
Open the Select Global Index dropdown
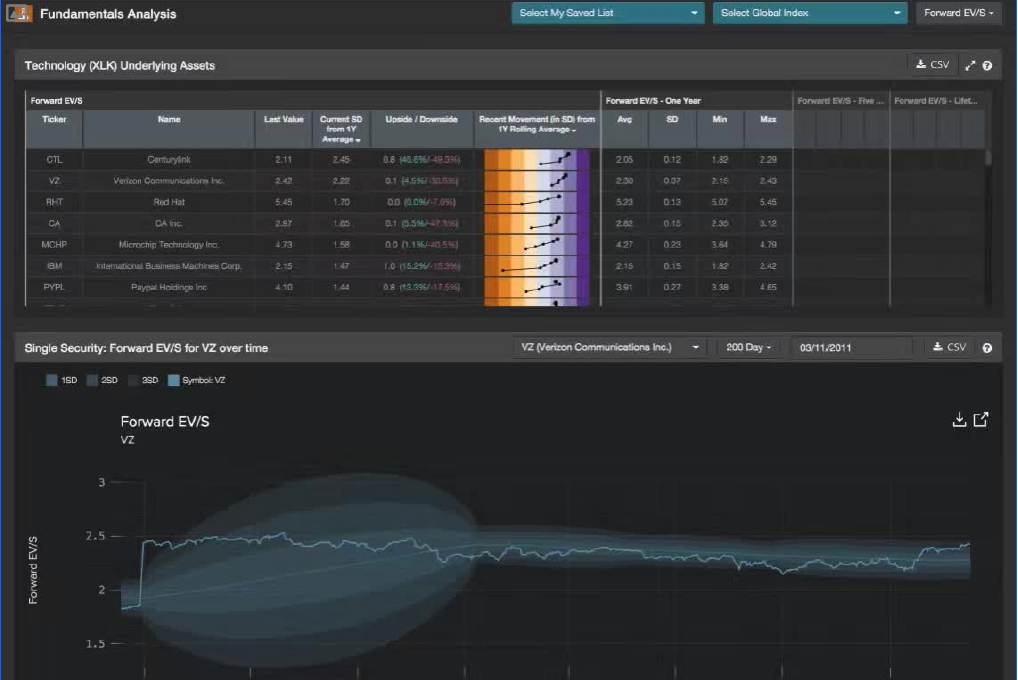point(810,13)
